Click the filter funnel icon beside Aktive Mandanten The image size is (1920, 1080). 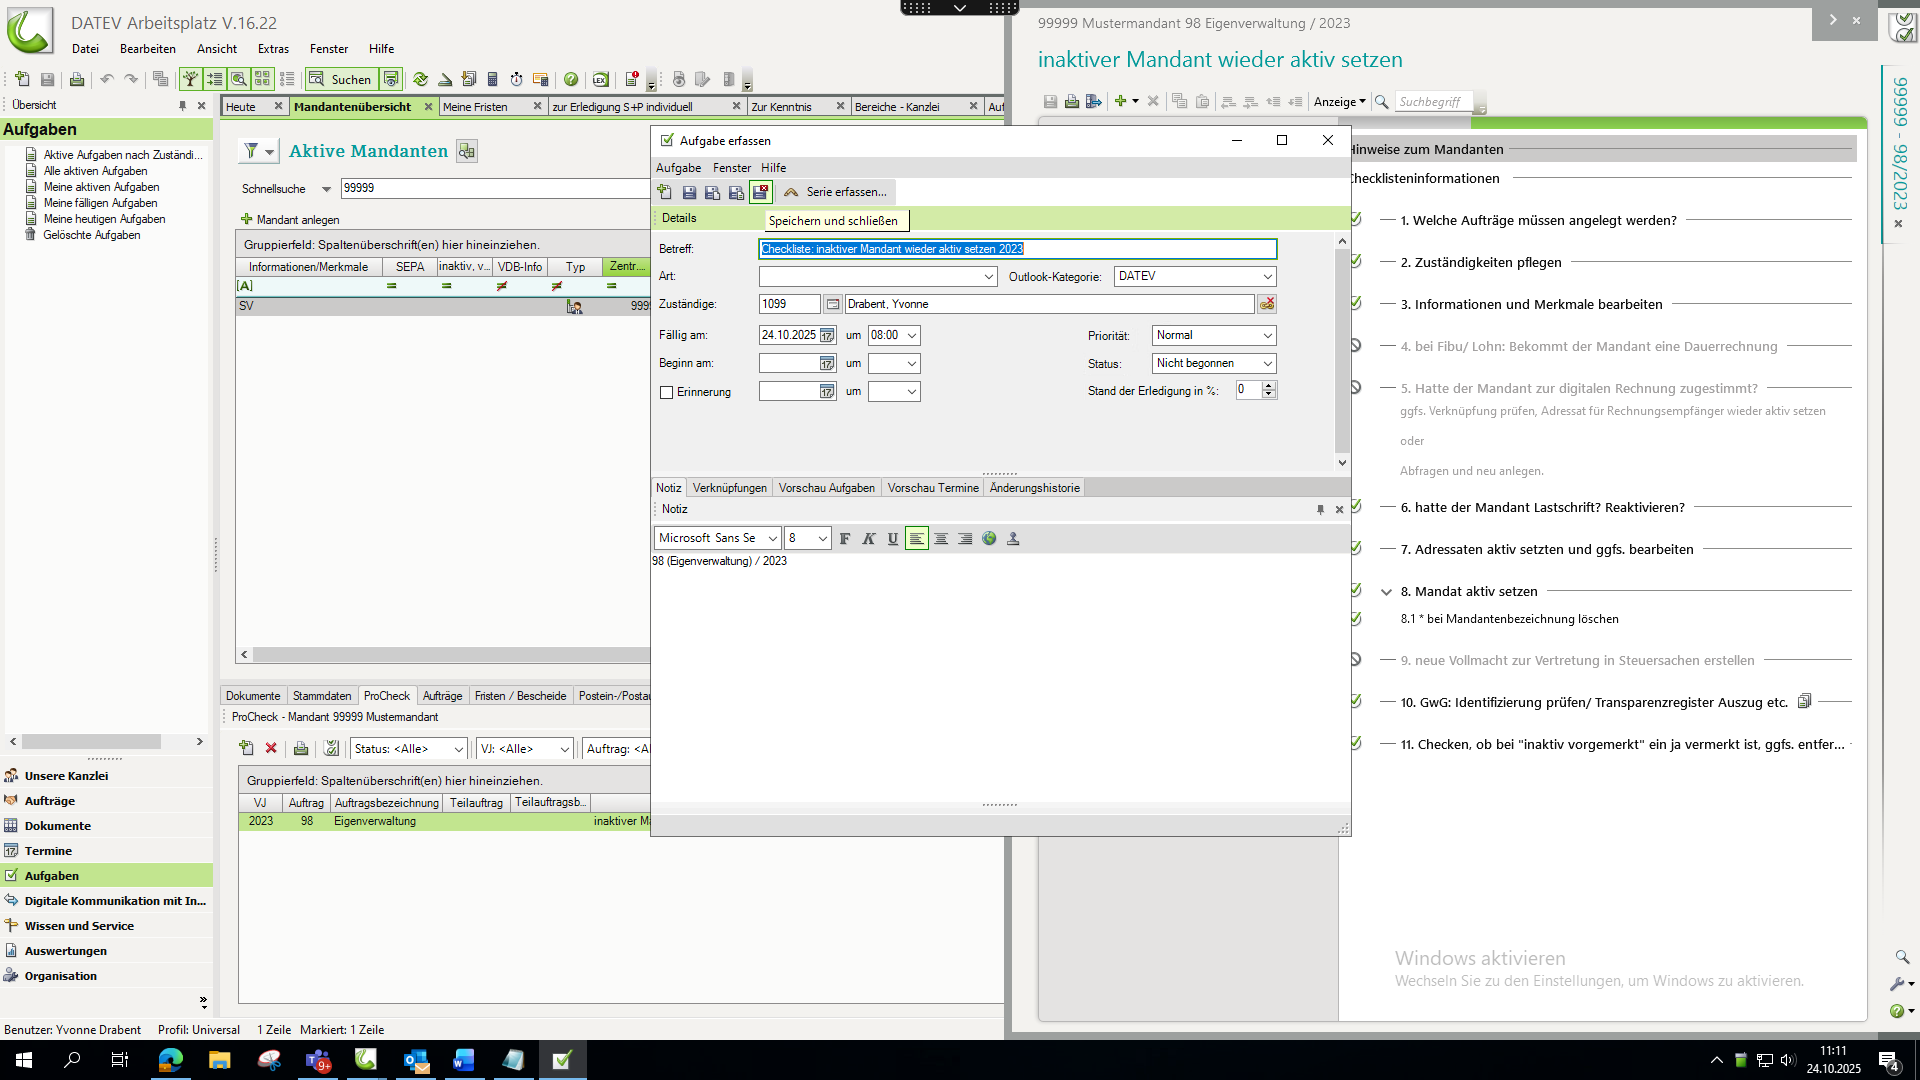pyautogui.click(x=252, y=151)
